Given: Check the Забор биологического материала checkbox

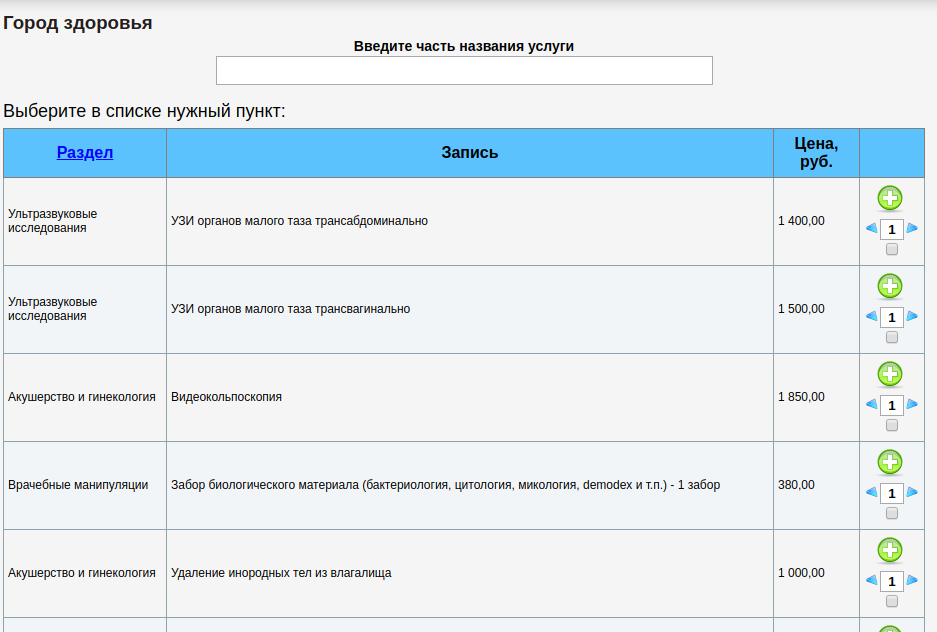Looking at the screenshot, I should pyautogui.click(x=892, y=514).
